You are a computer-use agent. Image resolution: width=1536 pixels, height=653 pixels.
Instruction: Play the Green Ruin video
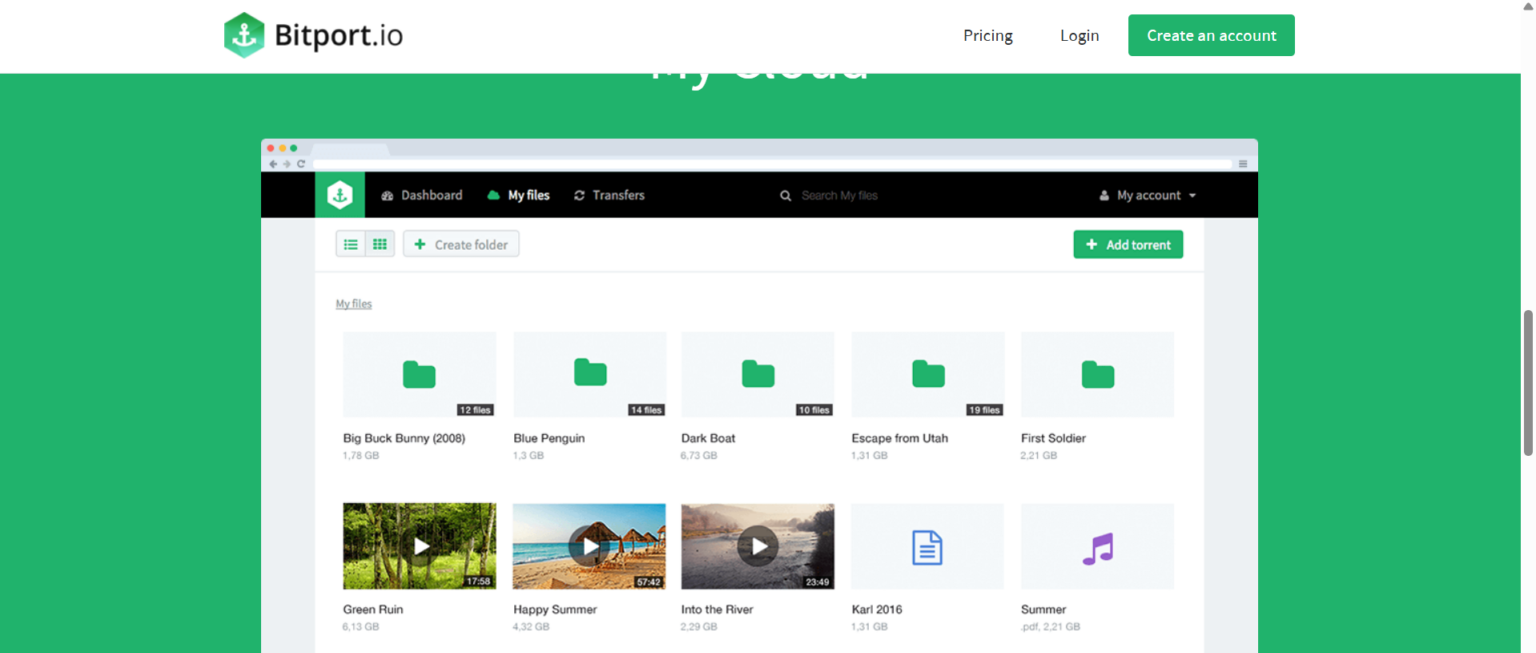[419, 546]
